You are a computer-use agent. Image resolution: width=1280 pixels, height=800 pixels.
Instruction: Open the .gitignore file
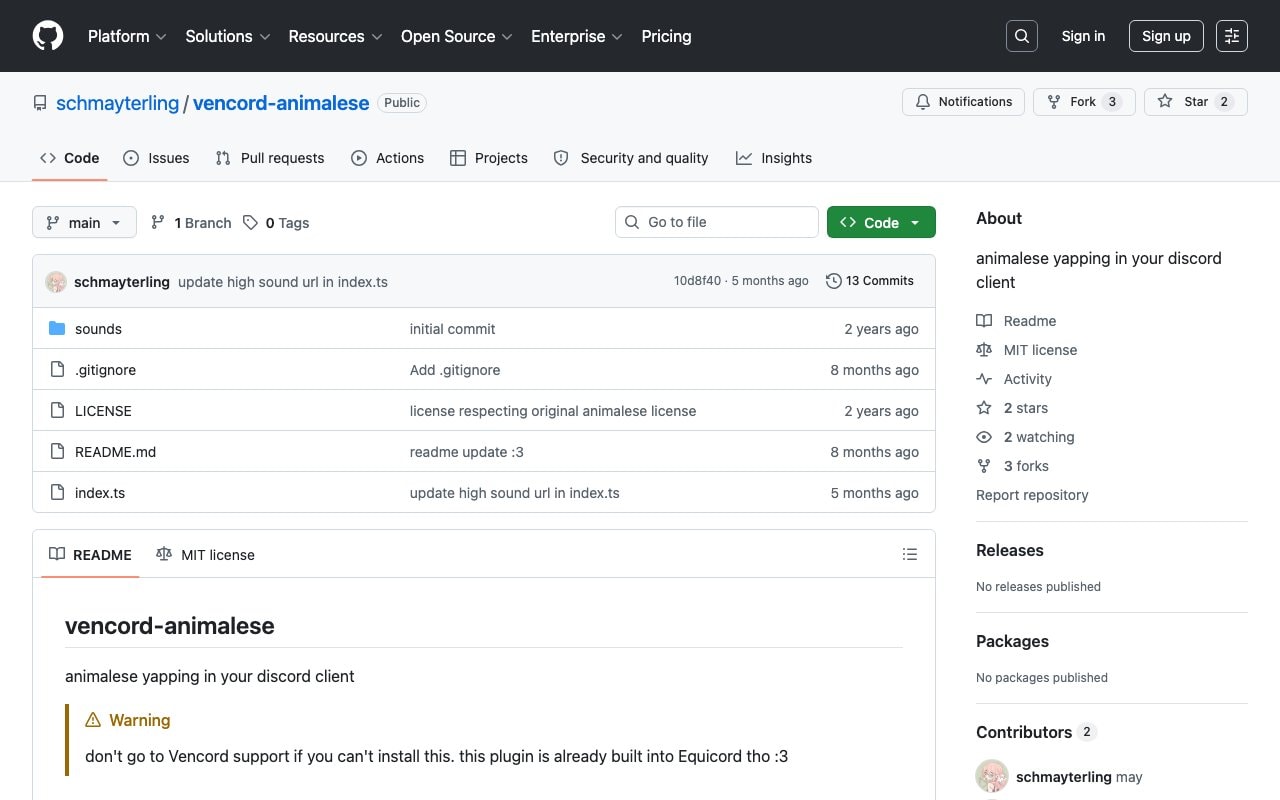coord(105,370)
